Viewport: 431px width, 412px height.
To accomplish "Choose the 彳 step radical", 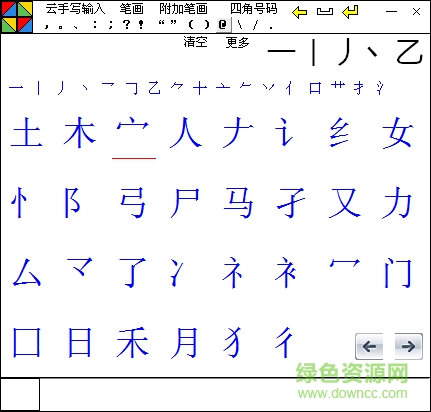I will [x=284, y=342].
